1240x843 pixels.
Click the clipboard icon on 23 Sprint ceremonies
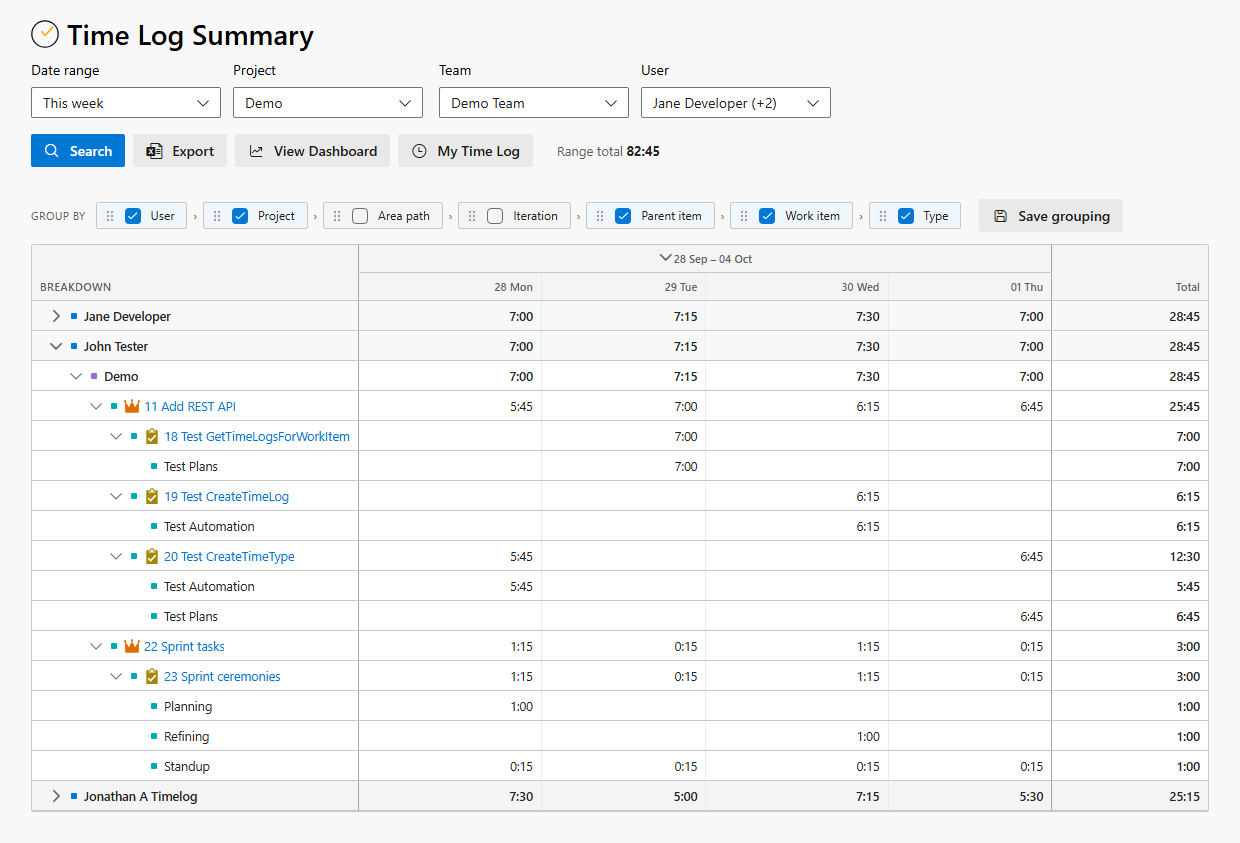click(x=152, y=676)
